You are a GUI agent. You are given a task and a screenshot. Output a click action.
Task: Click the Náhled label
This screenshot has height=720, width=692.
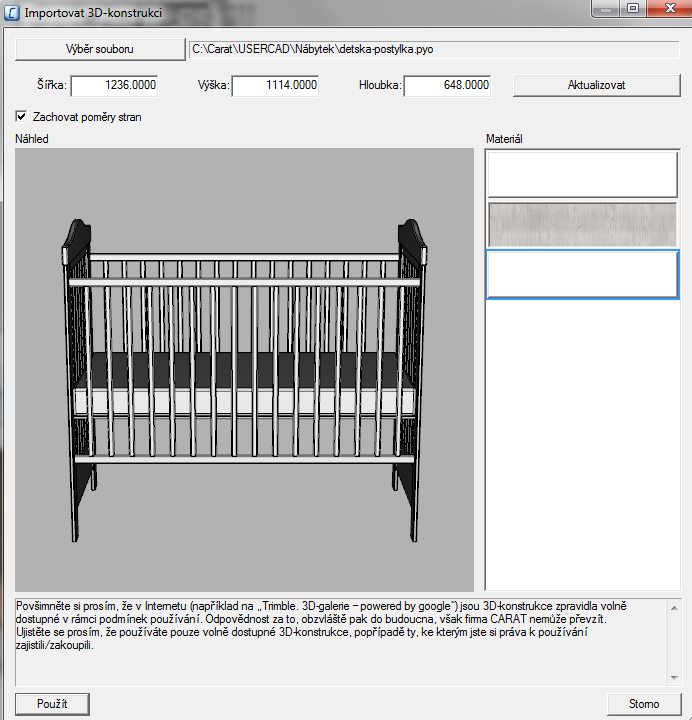[x=32, y=139]
